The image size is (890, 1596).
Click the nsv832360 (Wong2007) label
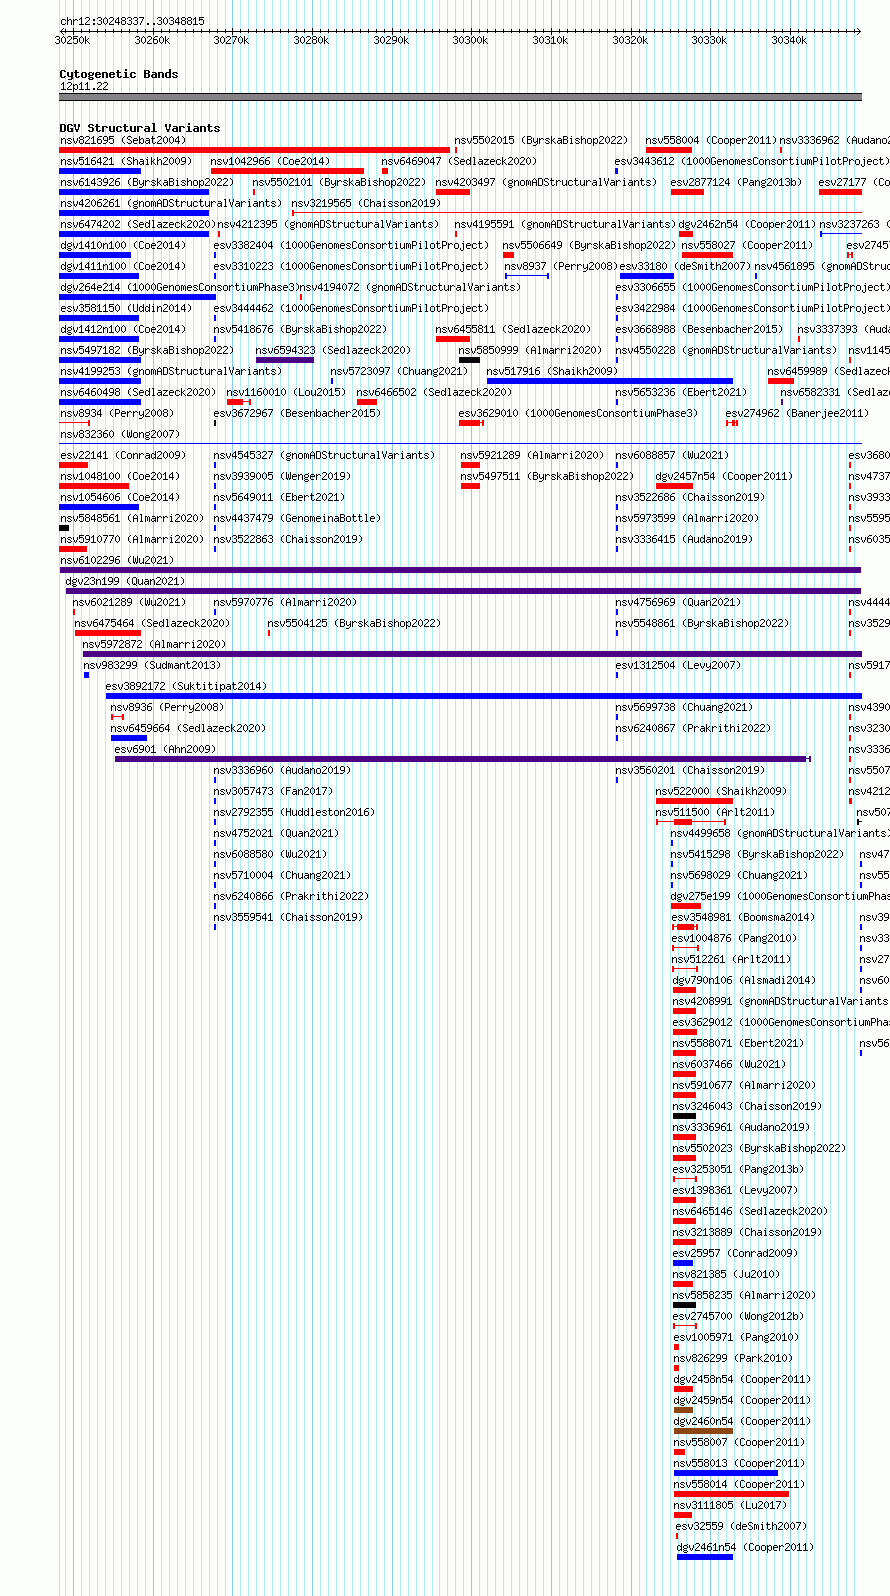tap(120, 434)
